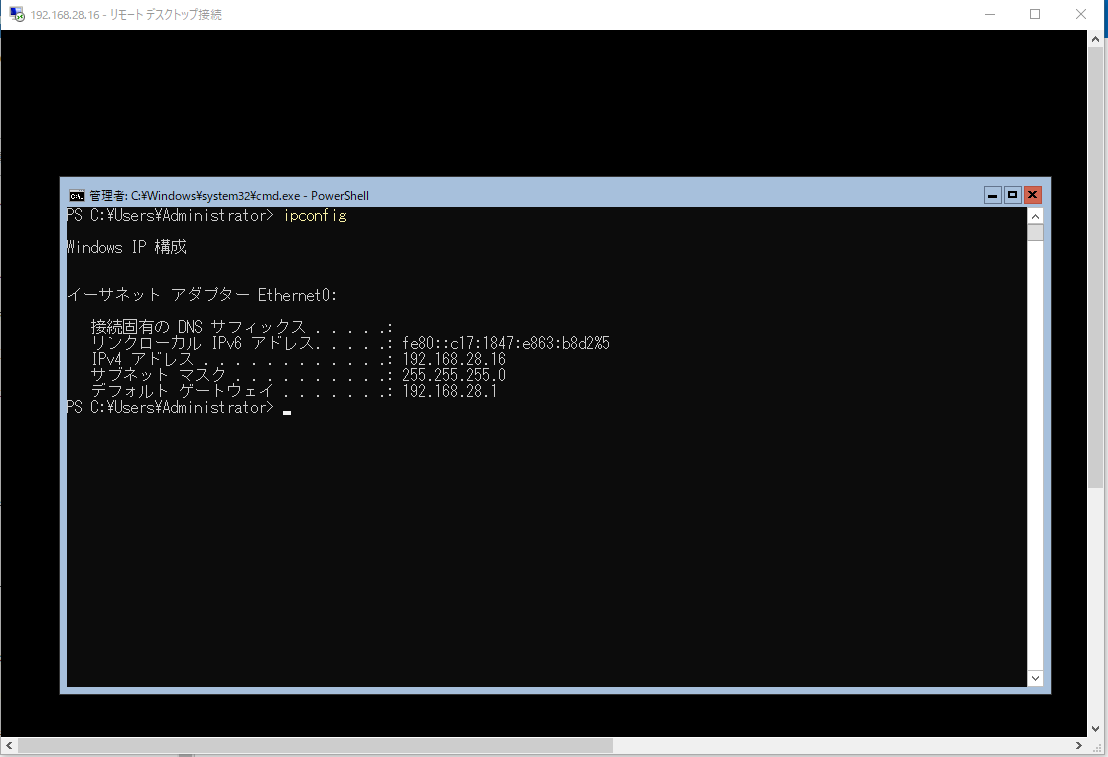The image size is (1108, 757).
Task: Click the remote desktop vertical scroll down arrow
Action: (x=1095, y=729)
